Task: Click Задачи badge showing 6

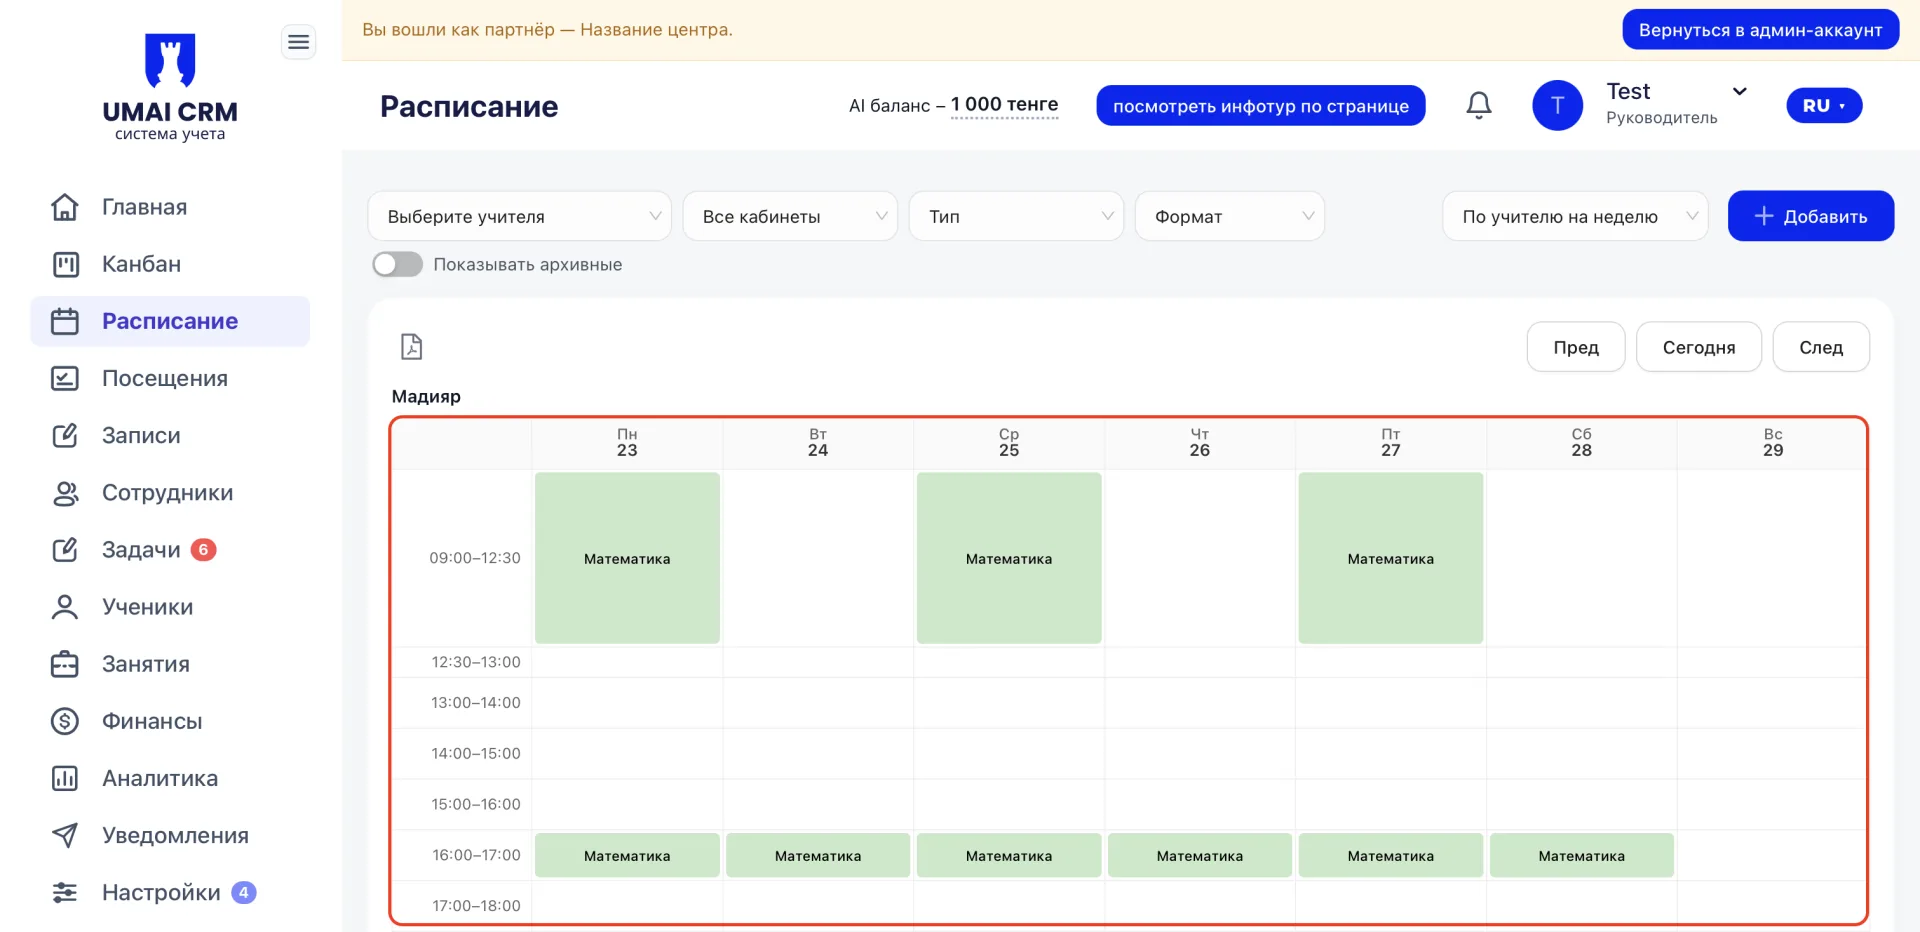Action: 204,550
